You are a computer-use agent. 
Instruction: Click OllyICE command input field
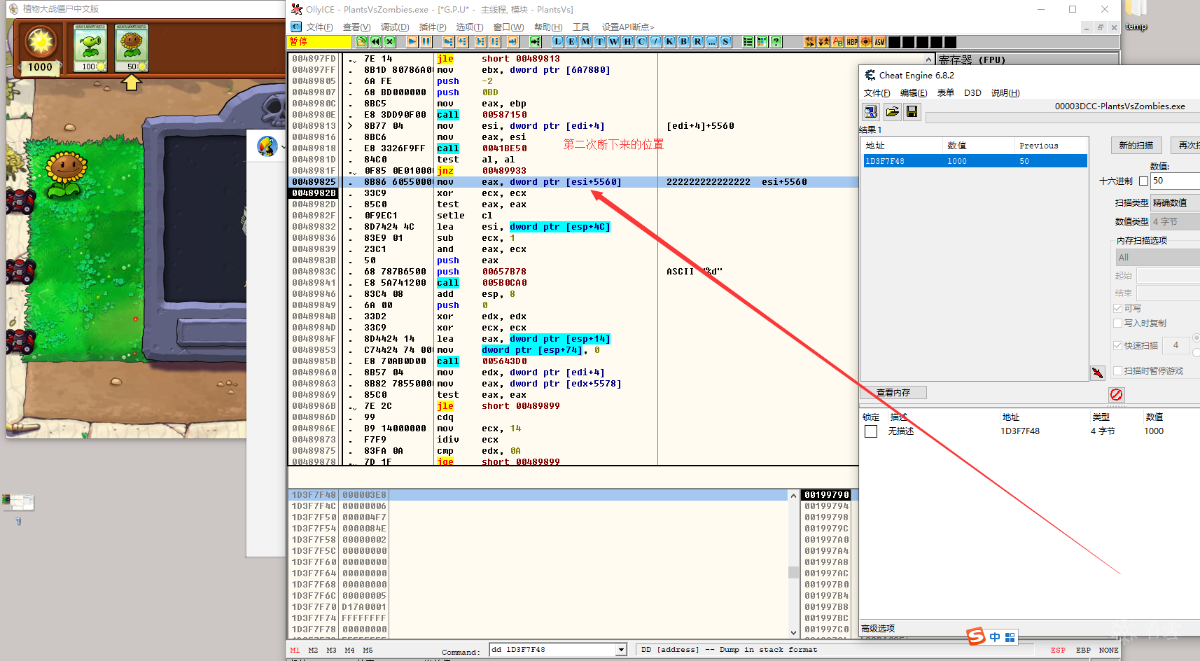(x=552, y=650)
